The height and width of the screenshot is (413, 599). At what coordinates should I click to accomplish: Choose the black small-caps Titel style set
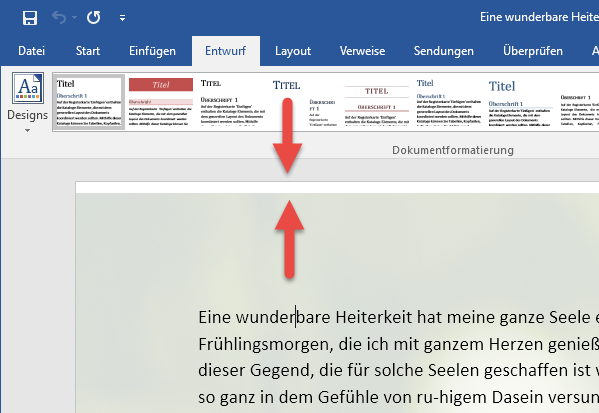coord(233,102)
